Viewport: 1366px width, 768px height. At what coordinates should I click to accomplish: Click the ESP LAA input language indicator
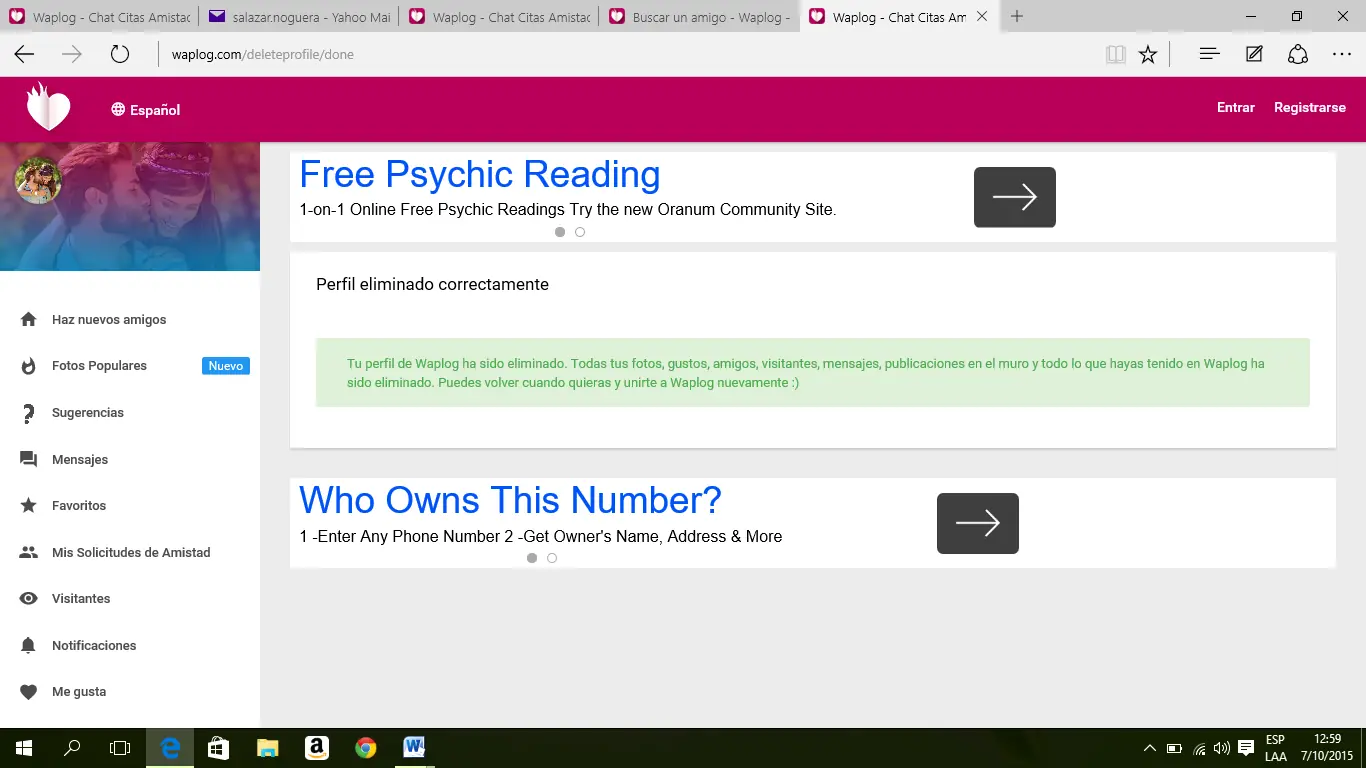click(1275, 748)
